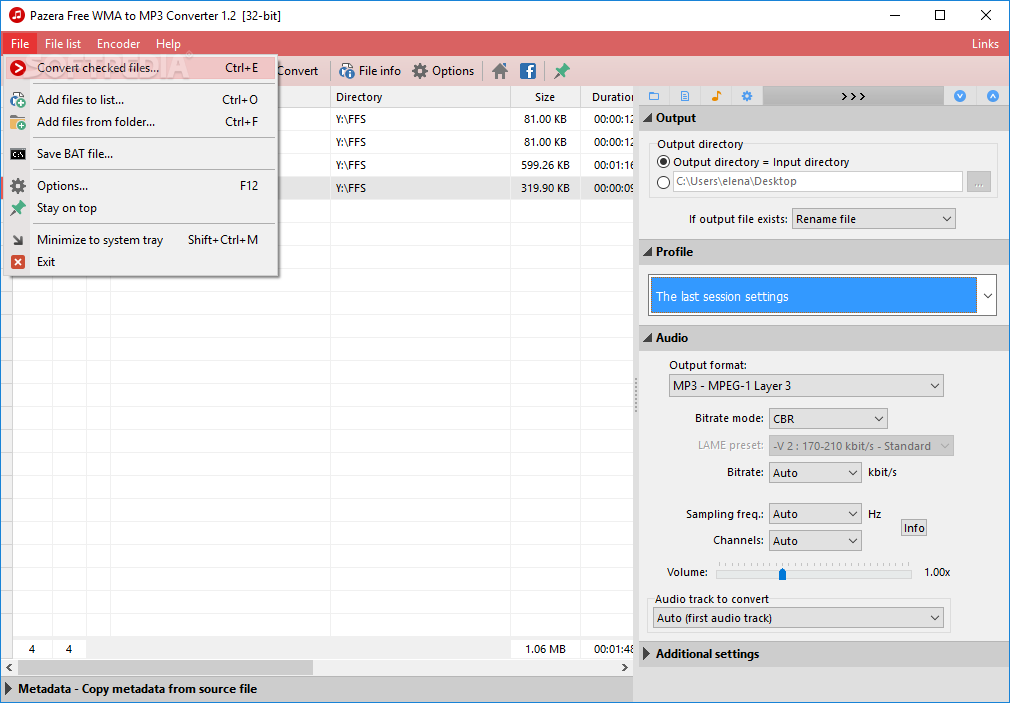Click the expand all up-arrow circle icon
The height and width of the screenshot is (703, 1010).
coord(993,96)
